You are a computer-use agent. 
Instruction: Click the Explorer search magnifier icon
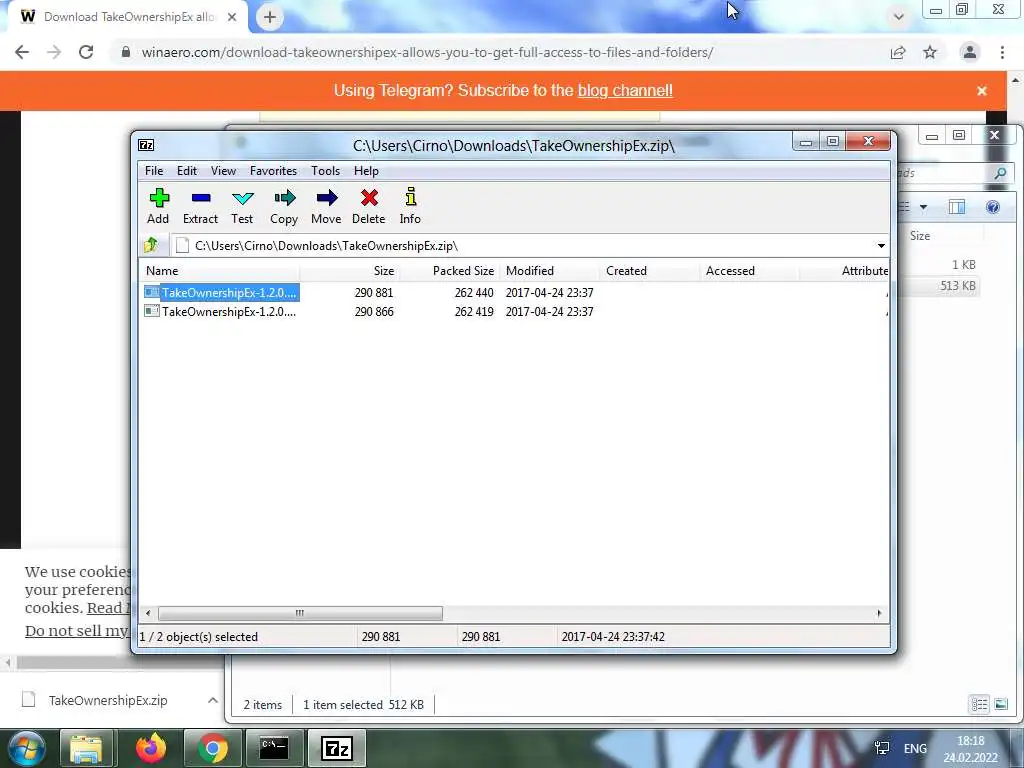[x=1000, y=173]
